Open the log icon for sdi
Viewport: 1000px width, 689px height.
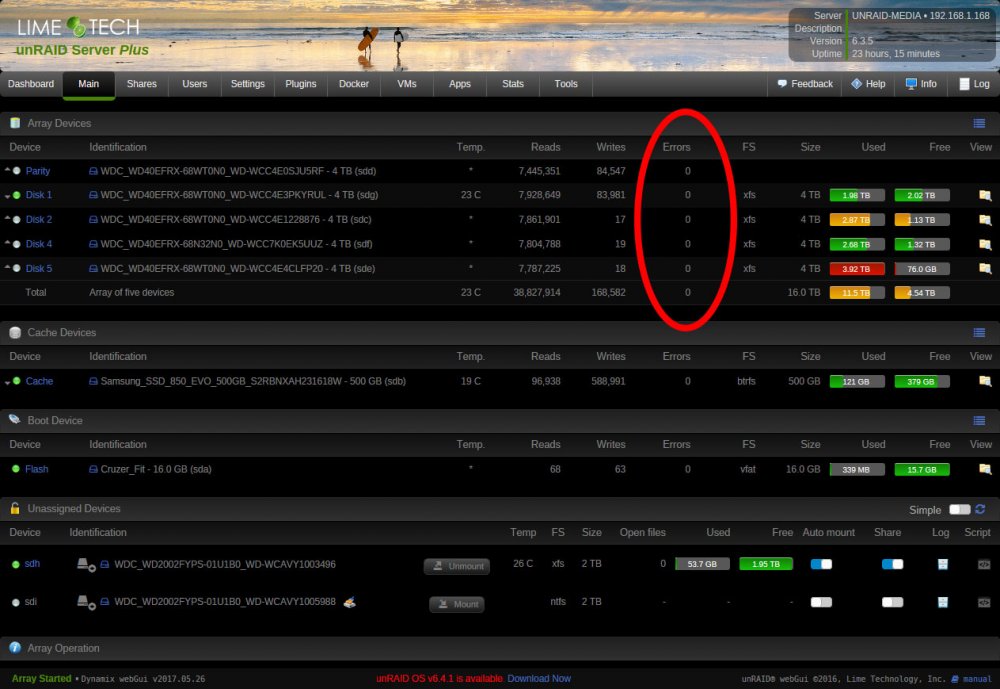click(x=943, y=602)
